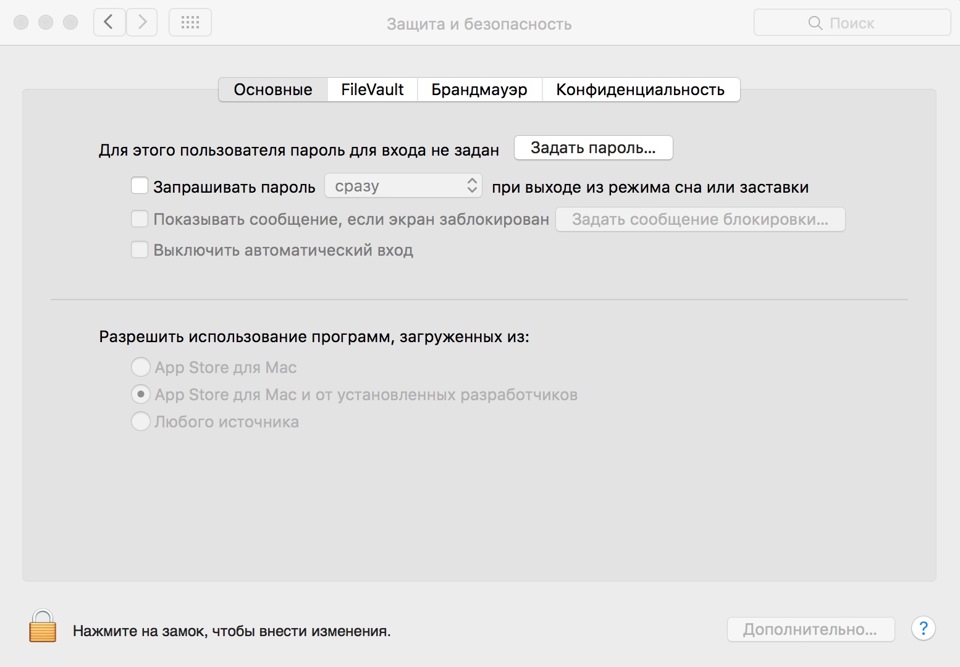Screen dimensions: 960x667
Task: Open the help question mark button
Action: (923, 628)
